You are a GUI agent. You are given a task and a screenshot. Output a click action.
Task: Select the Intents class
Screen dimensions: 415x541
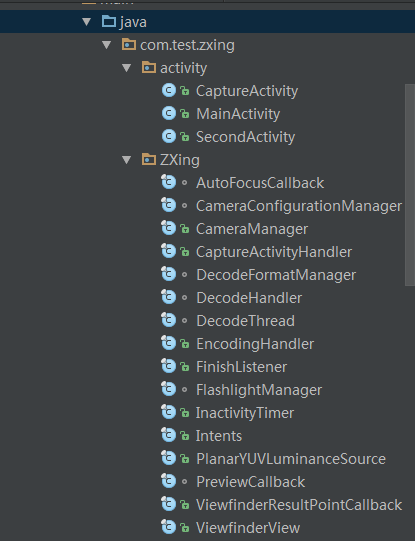[219, 436]
